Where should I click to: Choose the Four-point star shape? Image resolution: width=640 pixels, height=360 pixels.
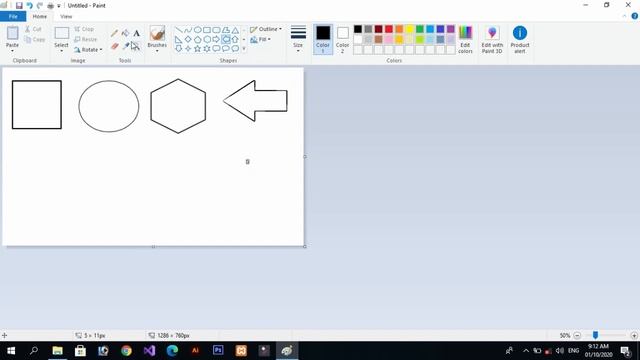pyautogui.click(x=188, y=49)
